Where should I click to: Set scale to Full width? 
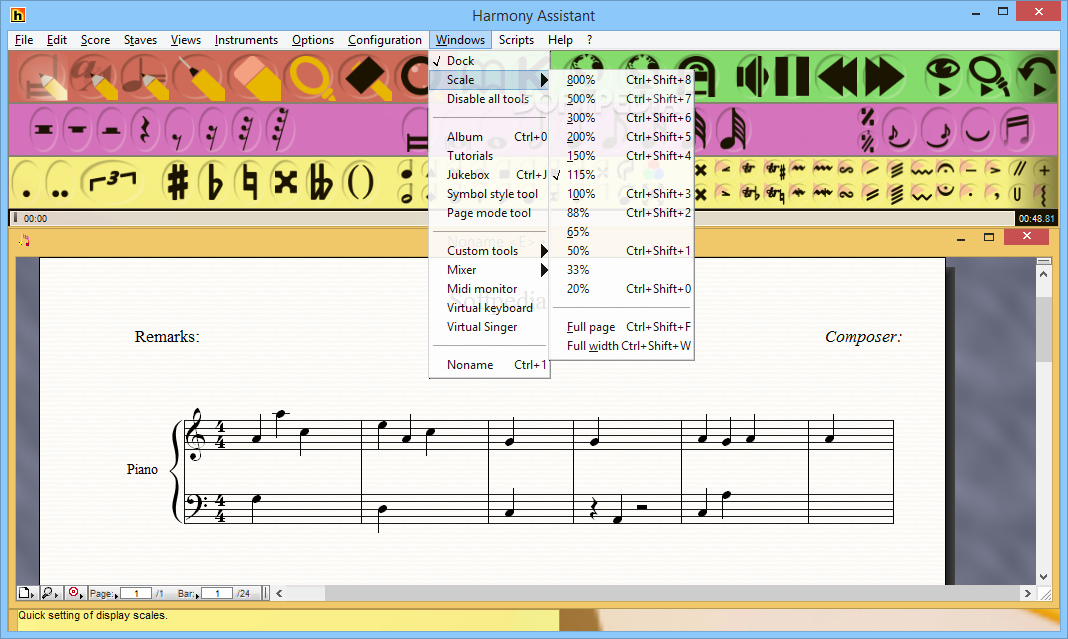tap(622, 346)
